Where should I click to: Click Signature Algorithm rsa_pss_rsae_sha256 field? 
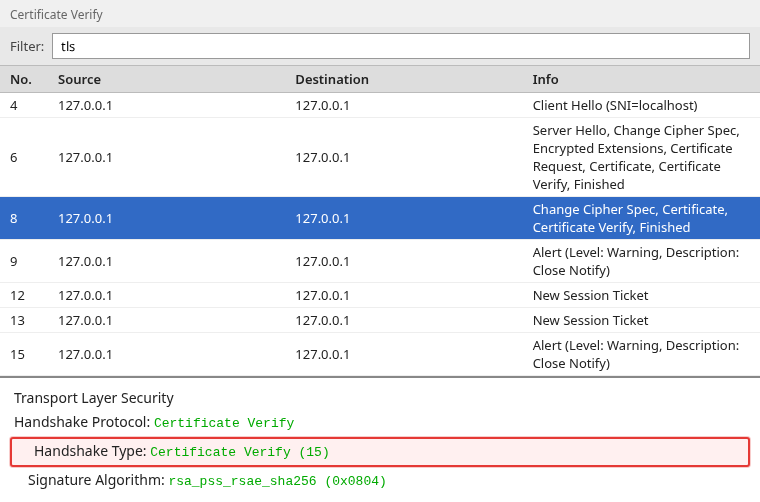point(207,480)
